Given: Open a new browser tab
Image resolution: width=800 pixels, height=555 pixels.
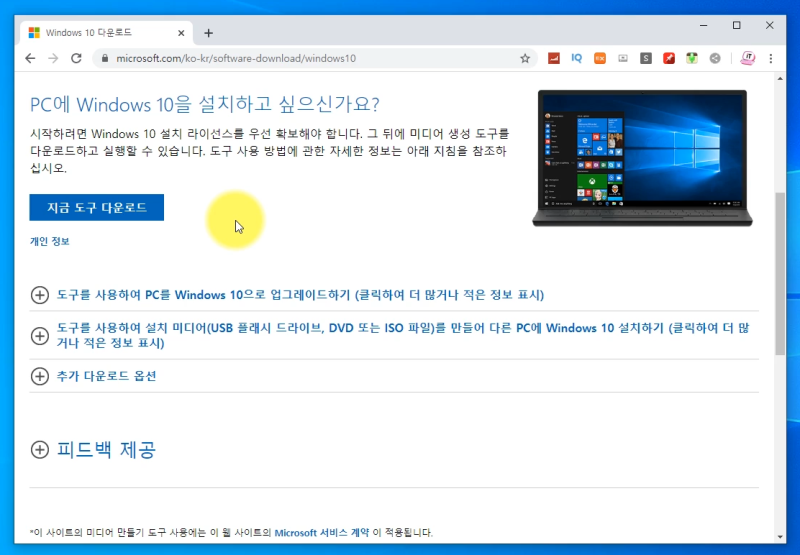Looking at the screenshot, I should (x=208, y=33).
